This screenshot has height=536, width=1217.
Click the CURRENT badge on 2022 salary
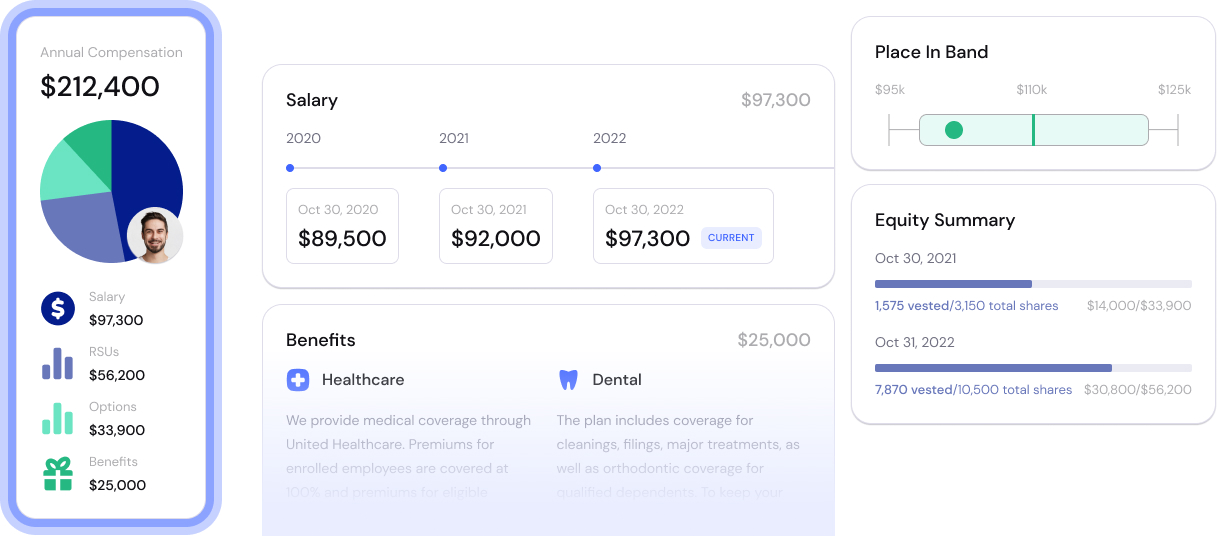pyautogui.click(x=731, y=238)
